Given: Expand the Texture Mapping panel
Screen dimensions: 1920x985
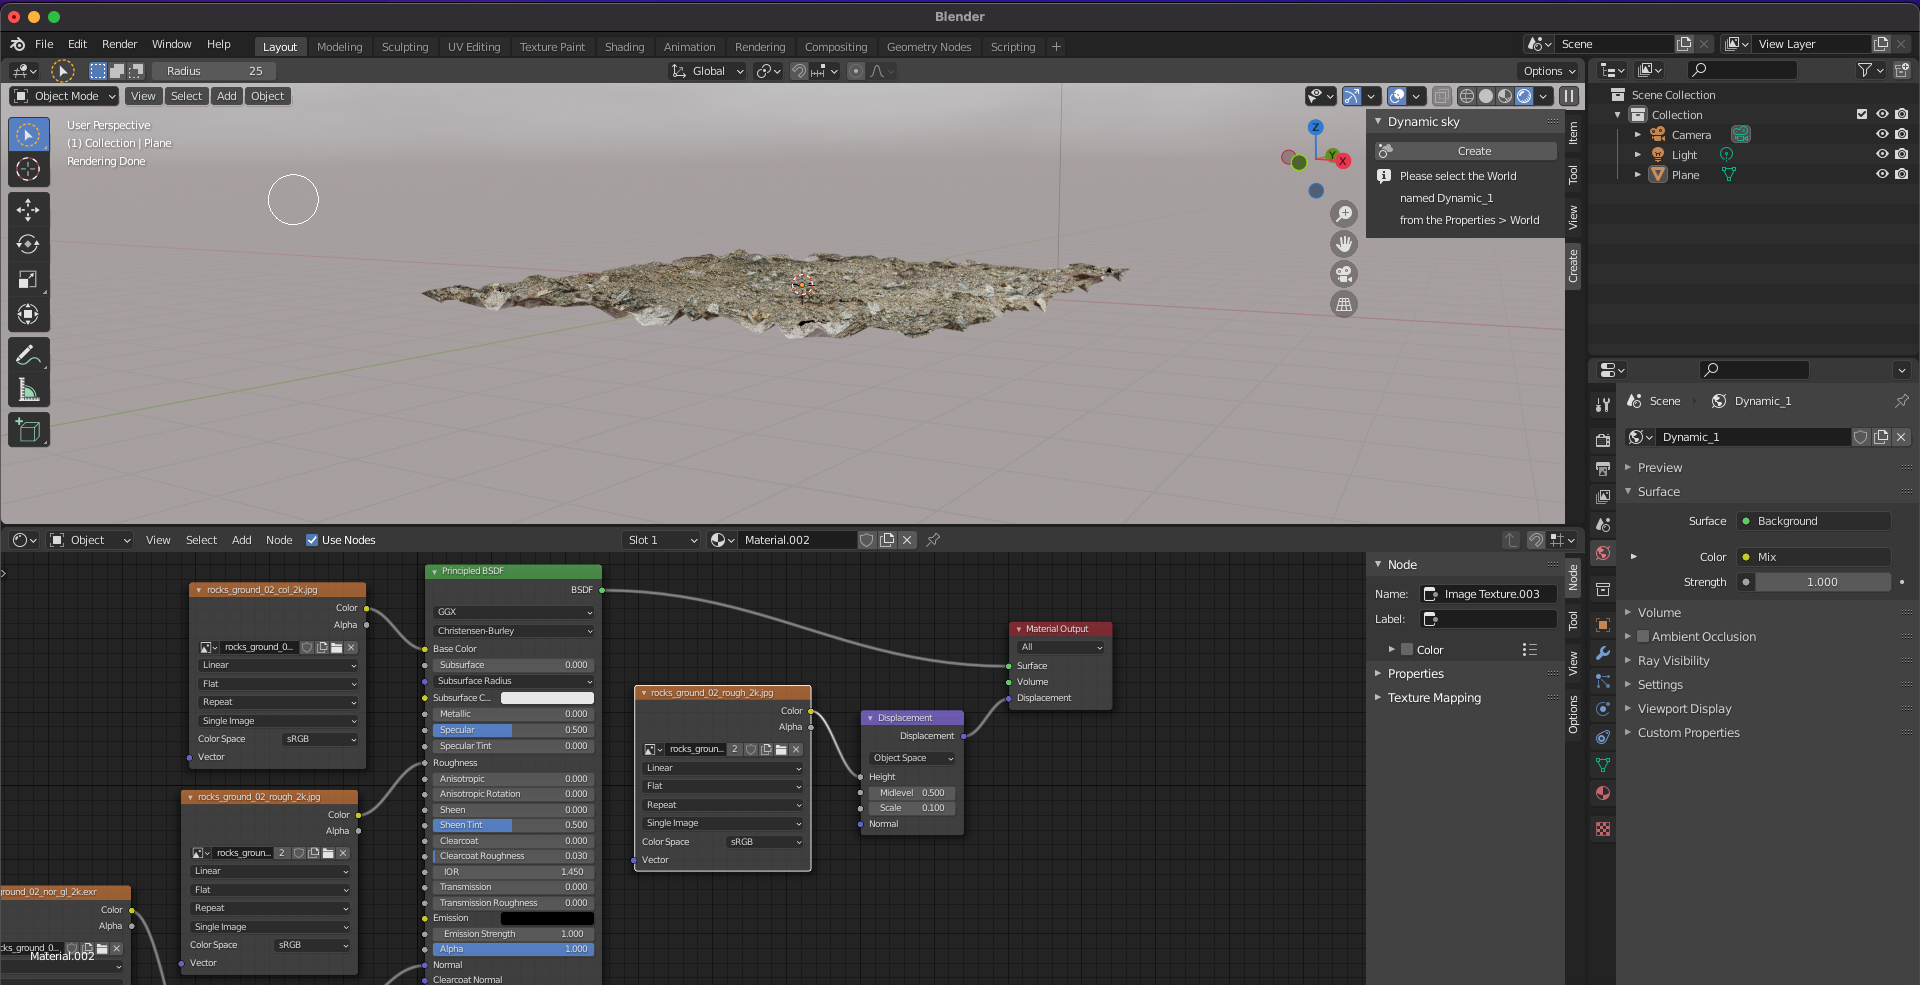Looking at the screenshot, I should point(1433,698).
